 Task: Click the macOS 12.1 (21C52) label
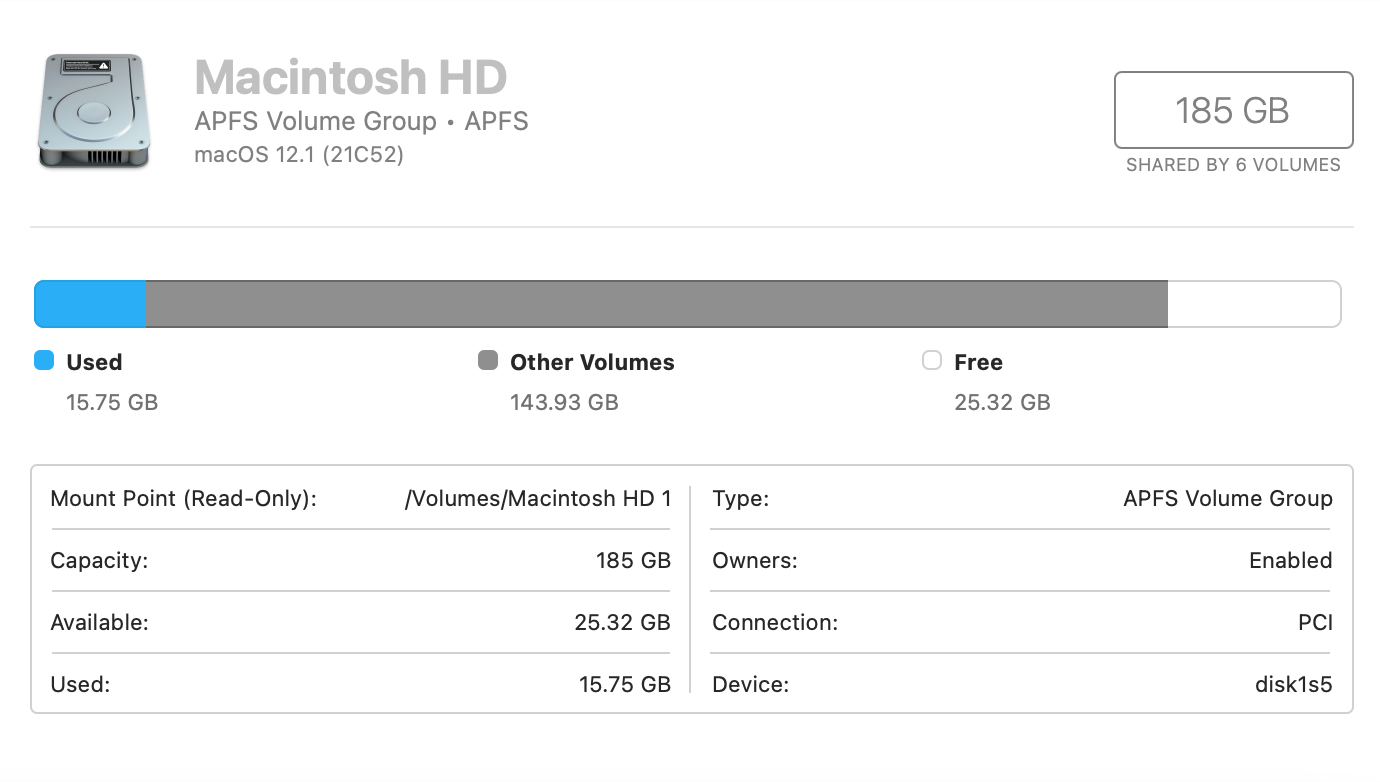click(298, 155)
